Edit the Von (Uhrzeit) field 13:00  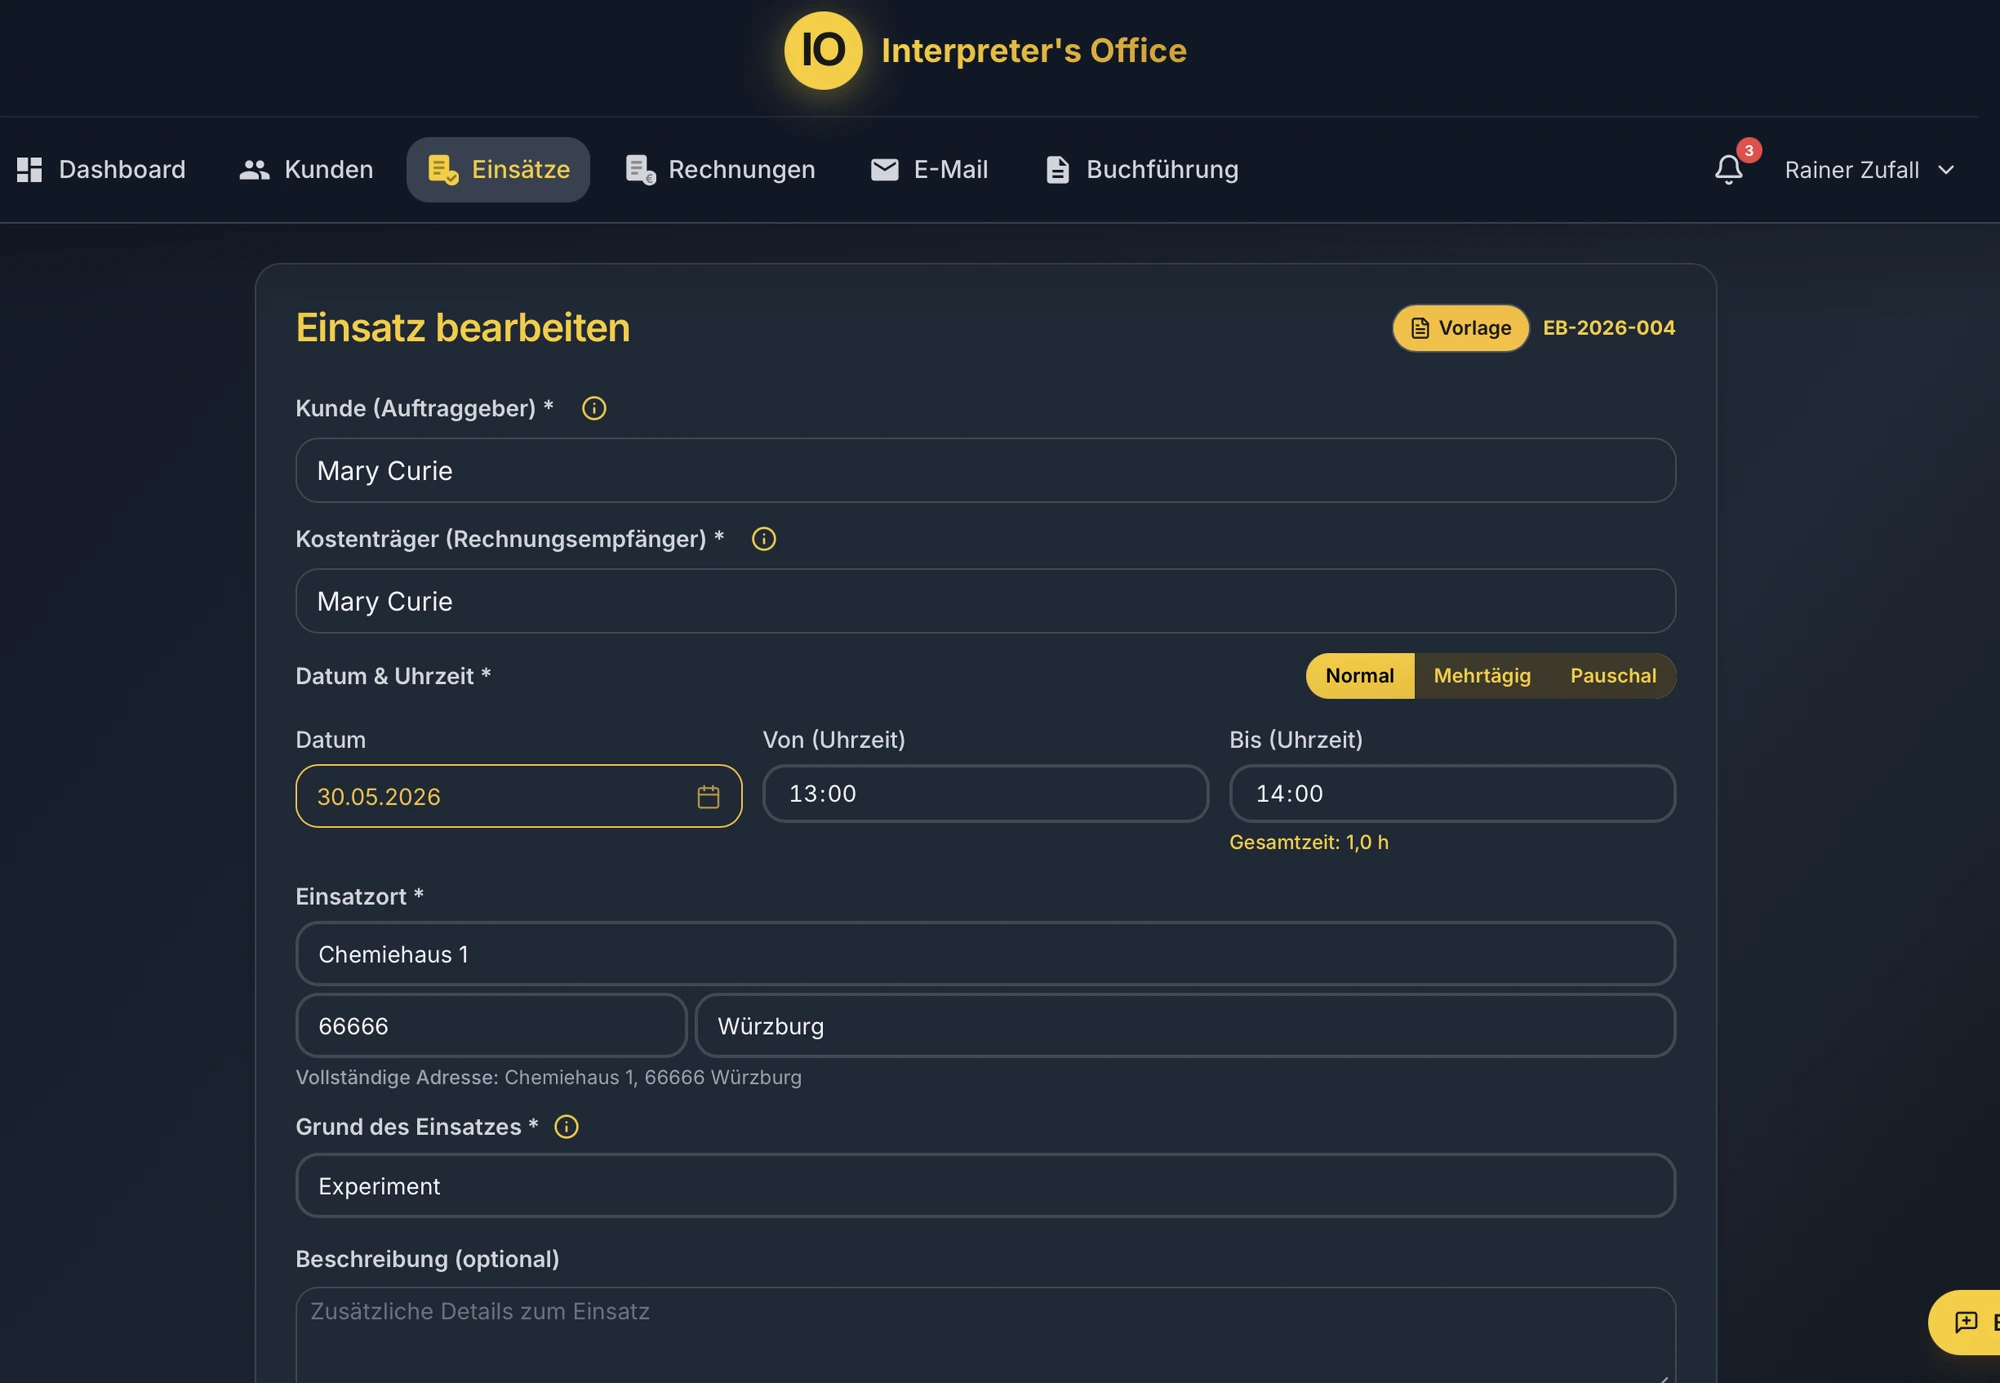tap(985, 793)
